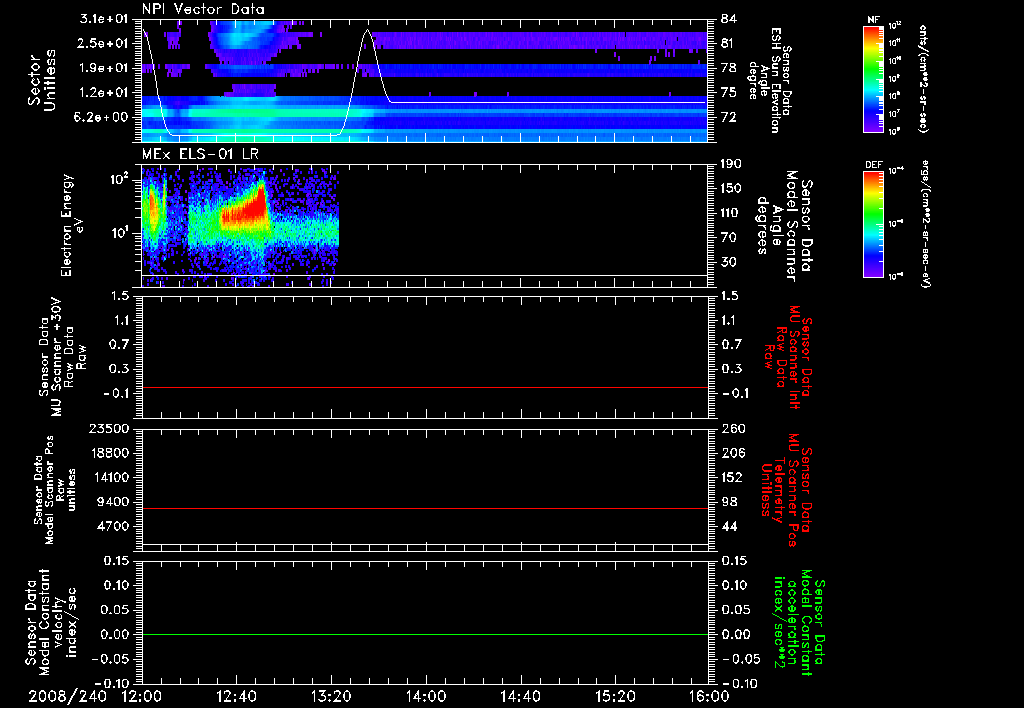Click the '1.2e+01' sector axis value

tap(104, 92)
